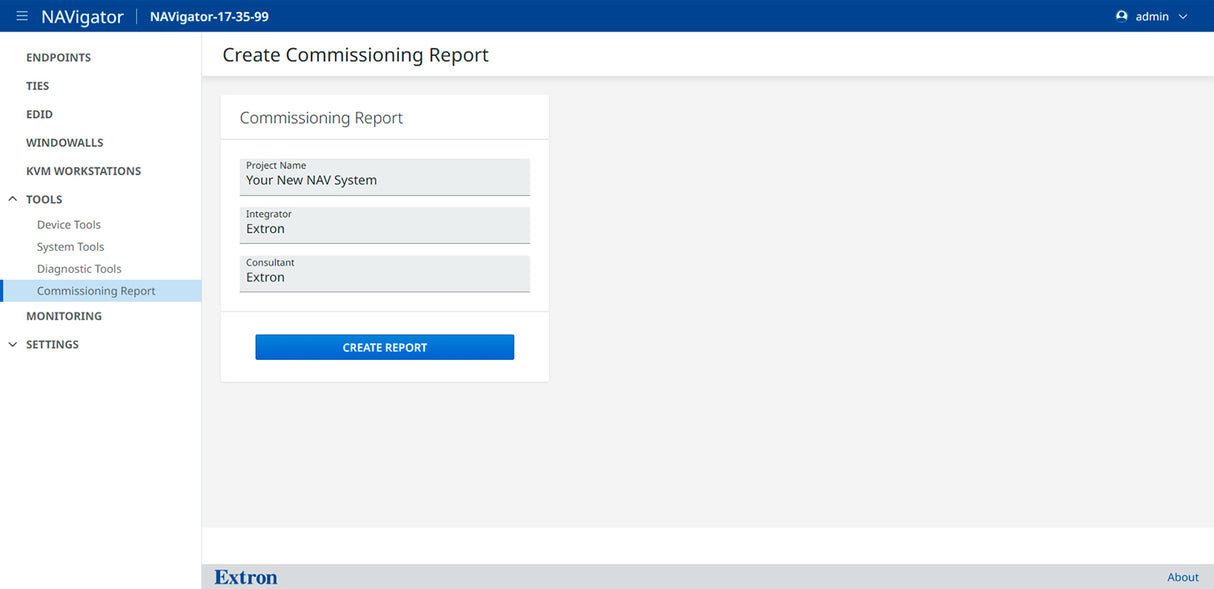Viewport: 1214px width, 589px height.
Task: Navigate to KVM WORKSTATIONS
Action: tap(83, 171)
